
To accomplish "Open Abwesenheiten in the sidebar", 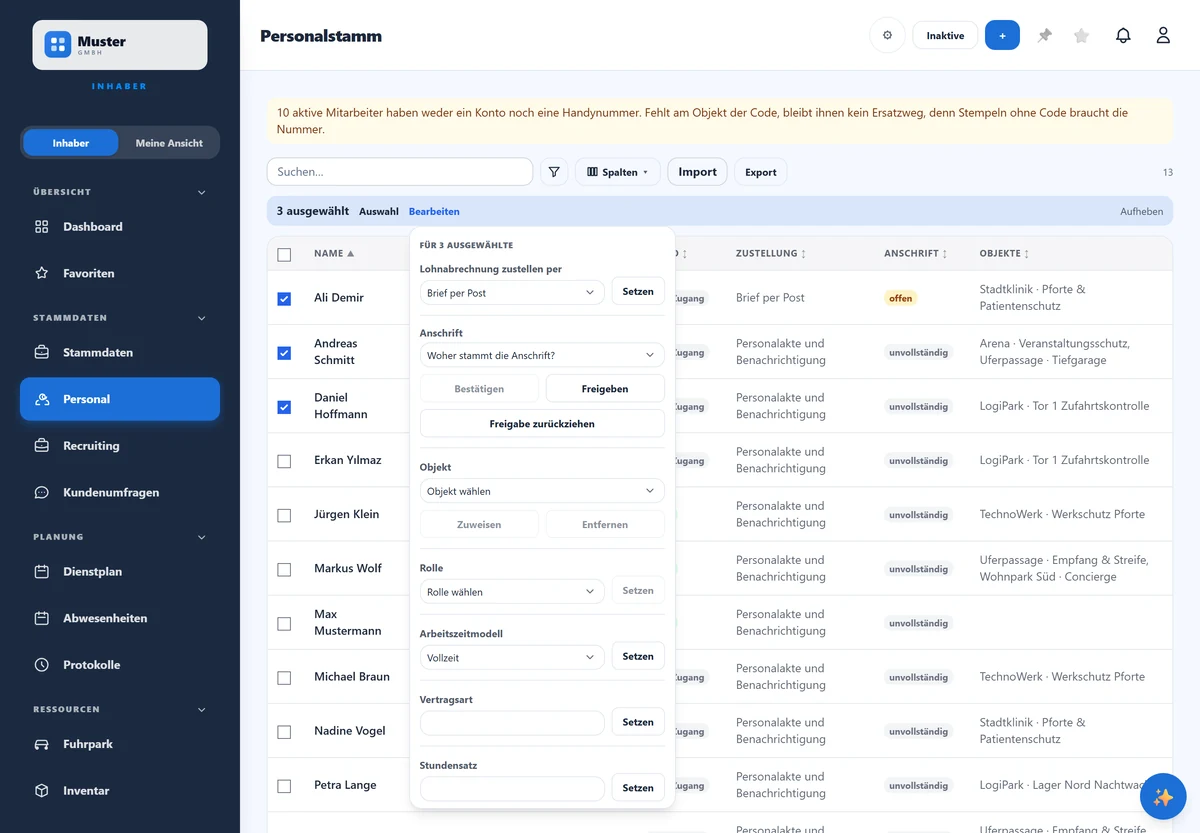I will click(120, 618).
